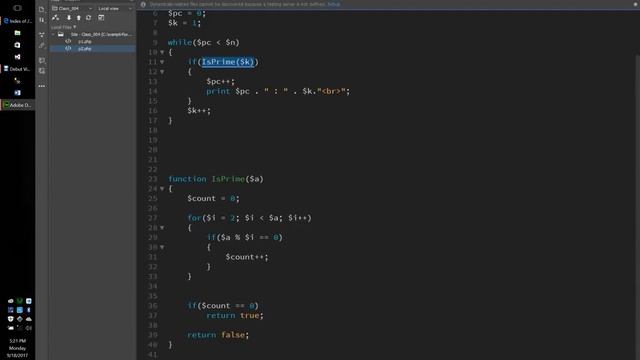Image resolution: width=640 pixels, height=360 pixels.
Task: Open the Store taskbar icon
Action: 17,45
